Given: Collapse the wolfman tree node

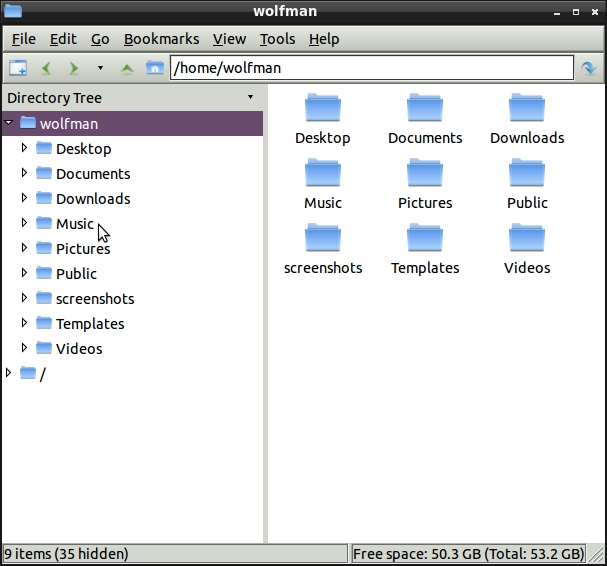Looking at the screenshot, I should [9, 123].
